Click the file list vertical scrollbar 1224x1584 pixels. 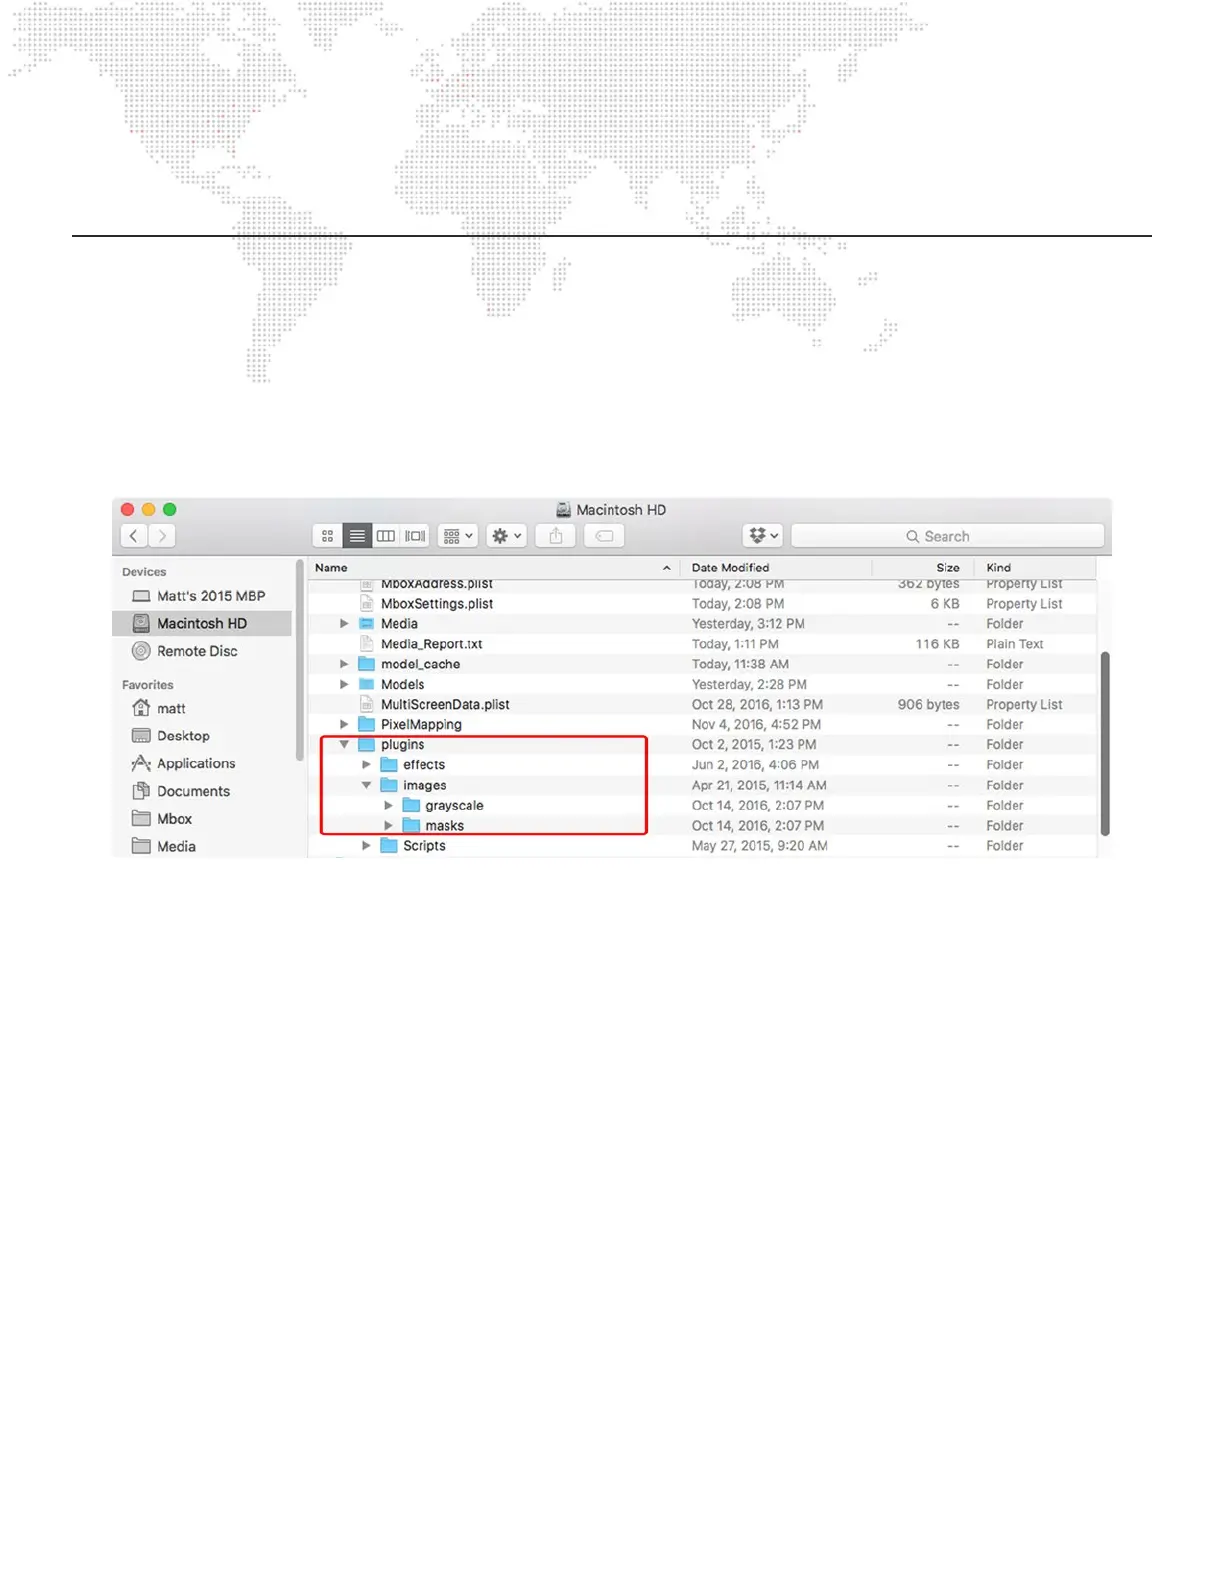[1104, 743]
